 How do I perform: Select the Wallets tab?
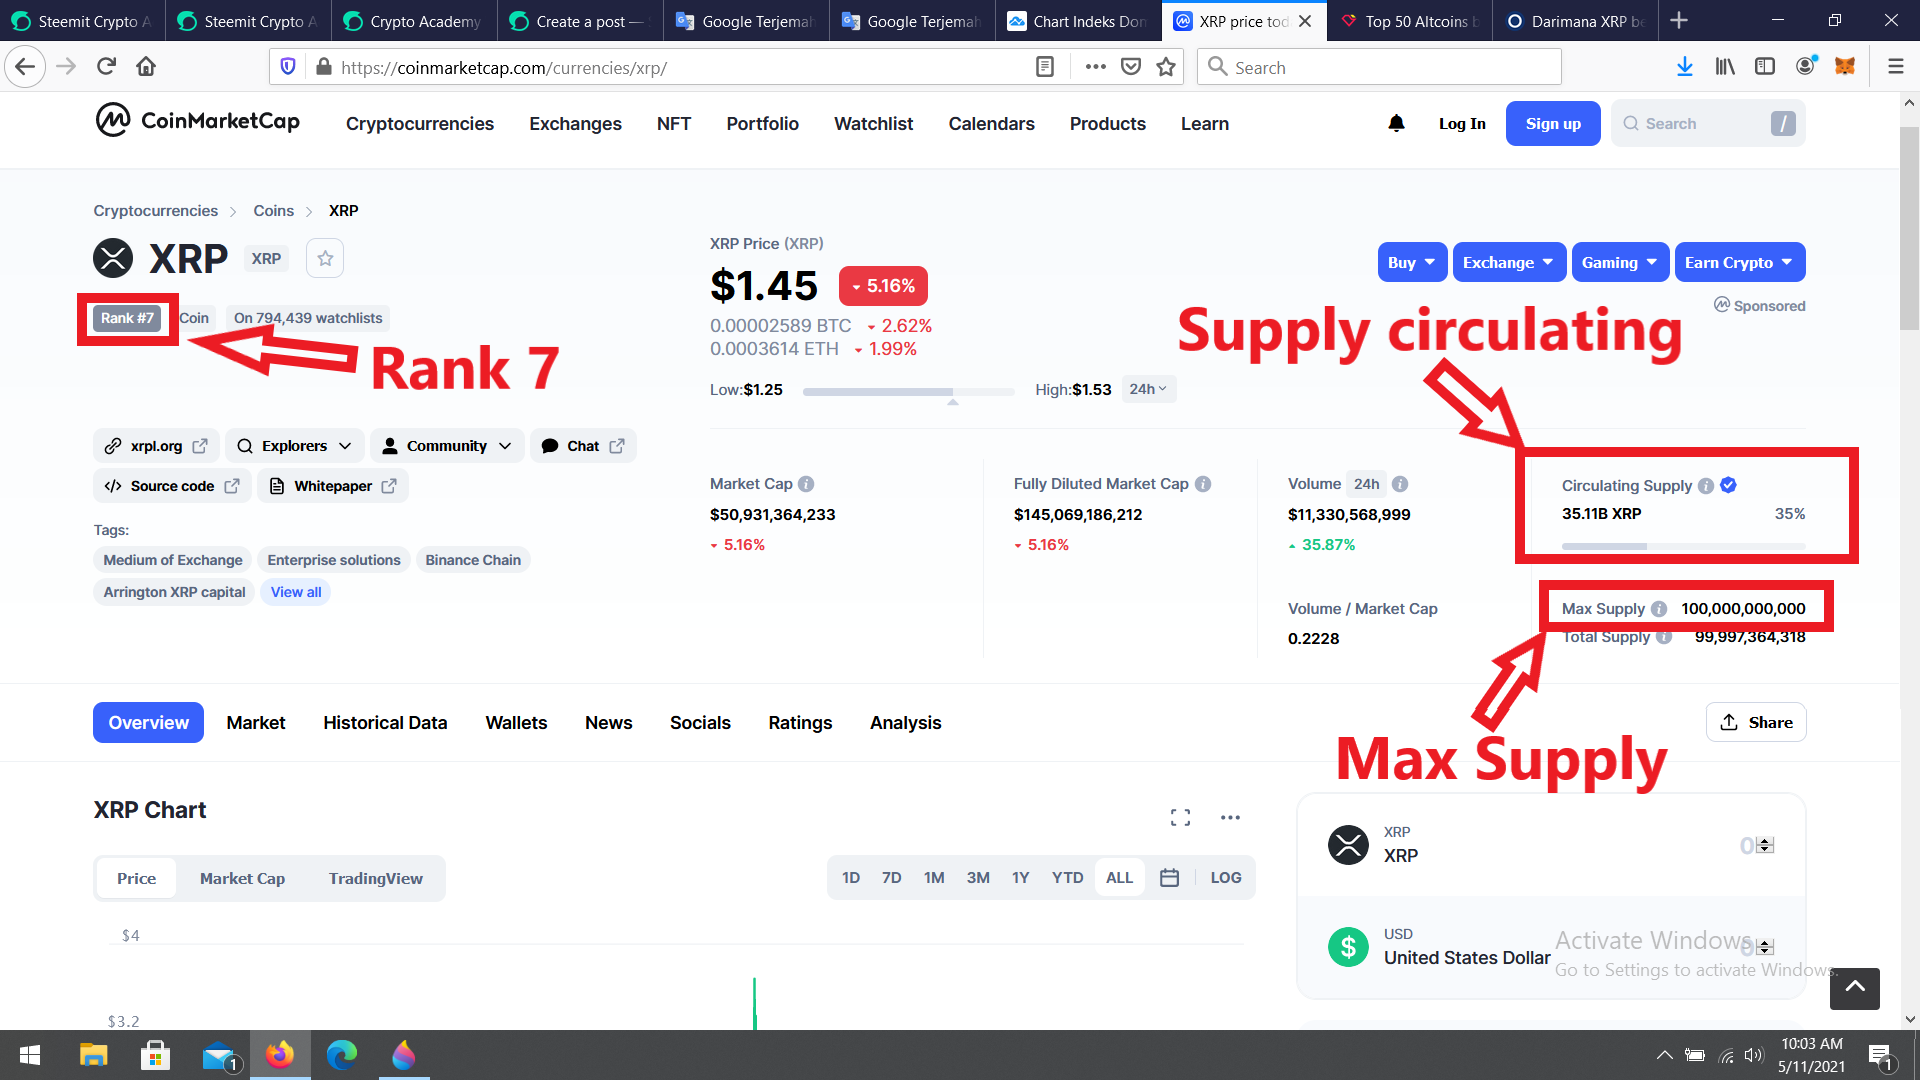click(x=516, y=723)
